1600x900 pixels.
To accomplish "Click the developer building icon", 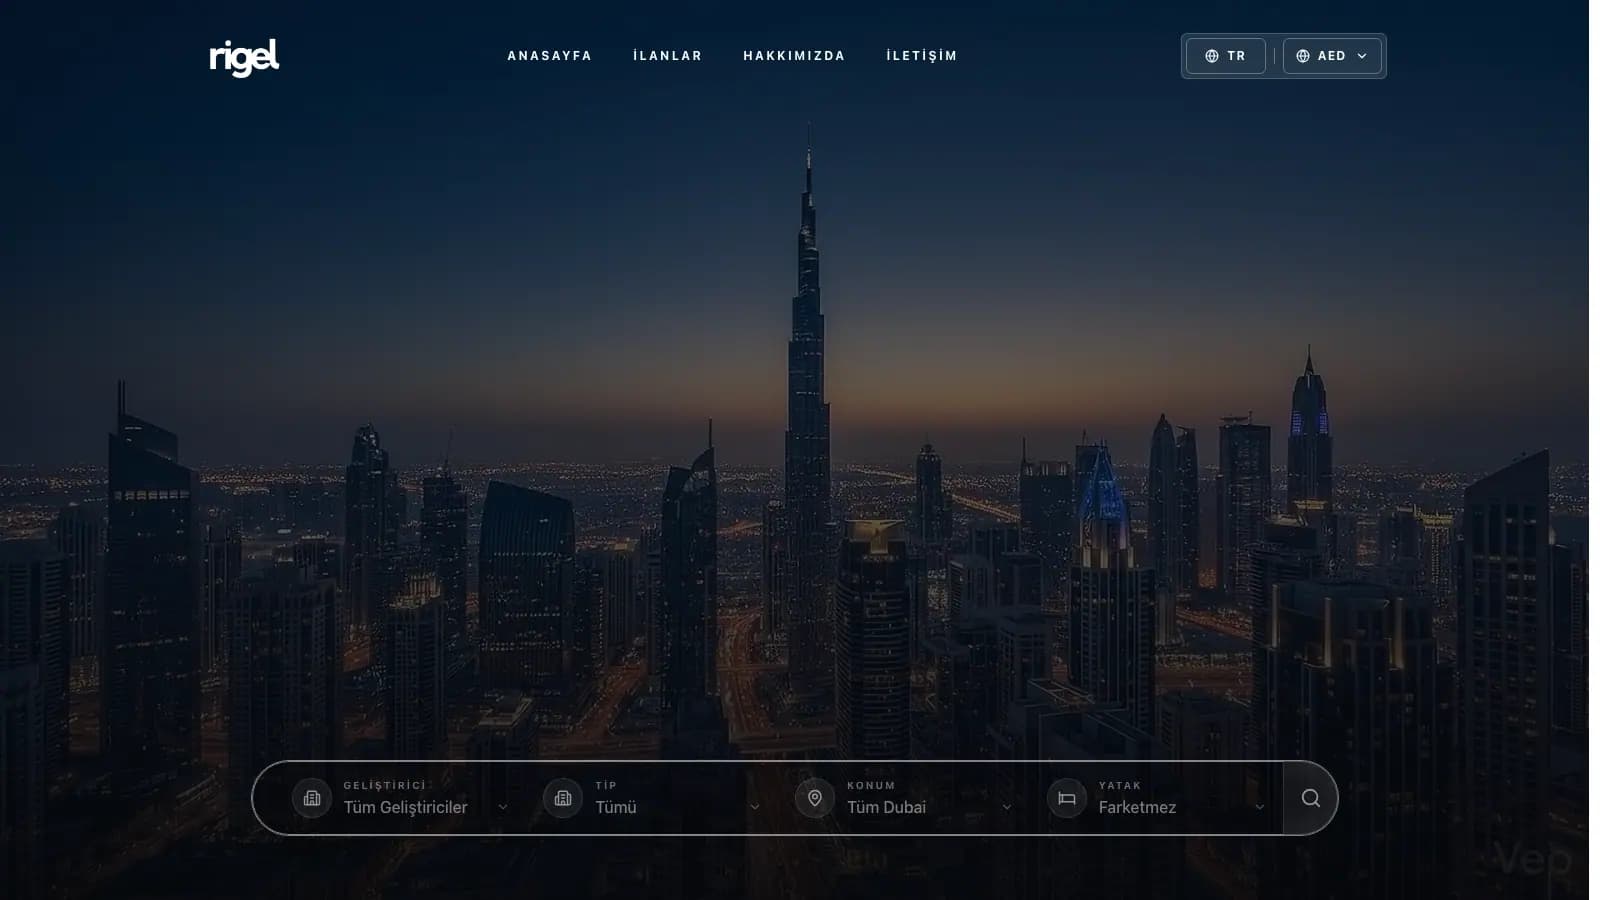I will [x=312, y=798].
